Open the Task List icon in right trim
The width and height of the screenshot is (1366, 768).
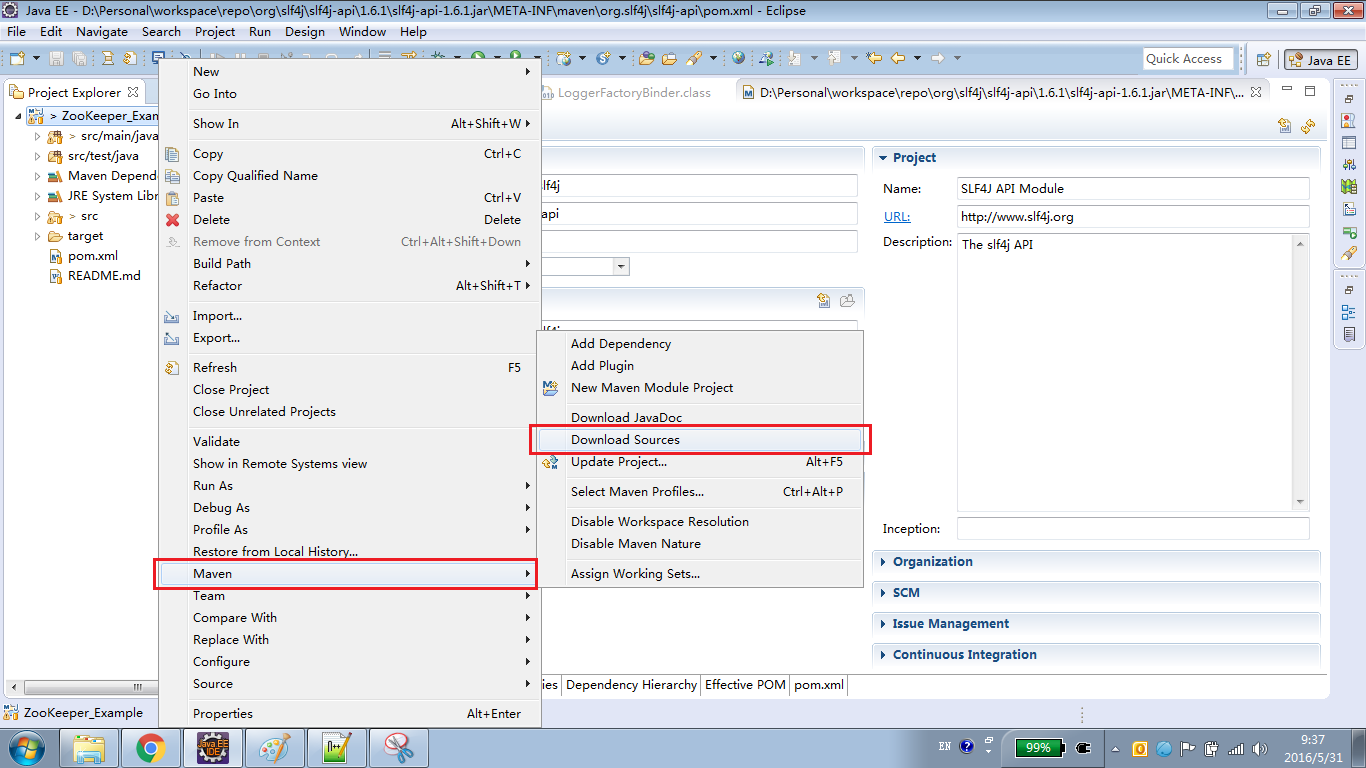1350,334
